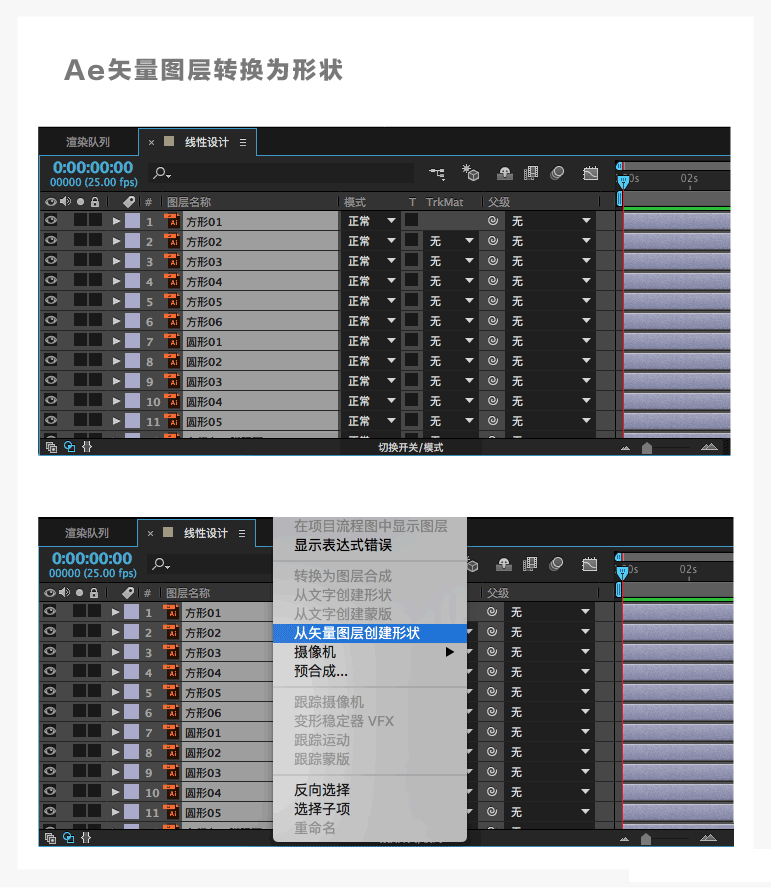Choose 显示表达式错误 in context menu
771x888 pixels.
370,545
